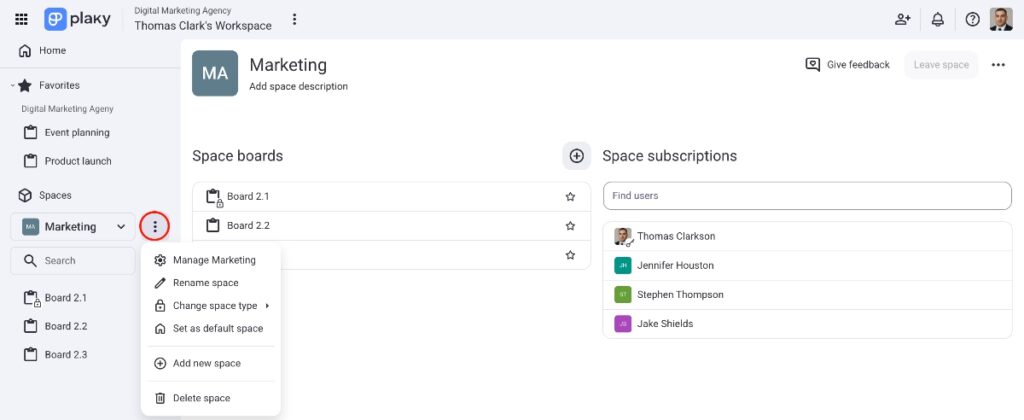Open the Marketing space three-dot menu
Screen dimensions: 1024x420
tap(154, 227)
